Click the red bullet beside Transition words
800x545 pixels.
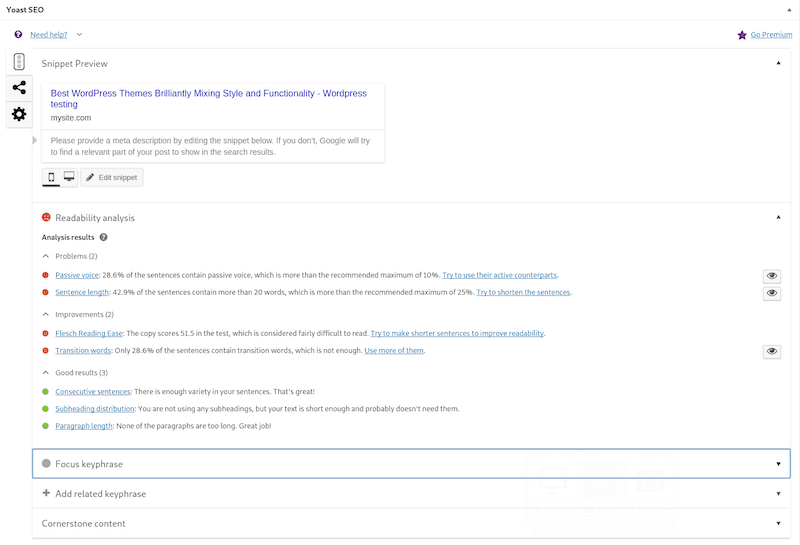[45, 351]
